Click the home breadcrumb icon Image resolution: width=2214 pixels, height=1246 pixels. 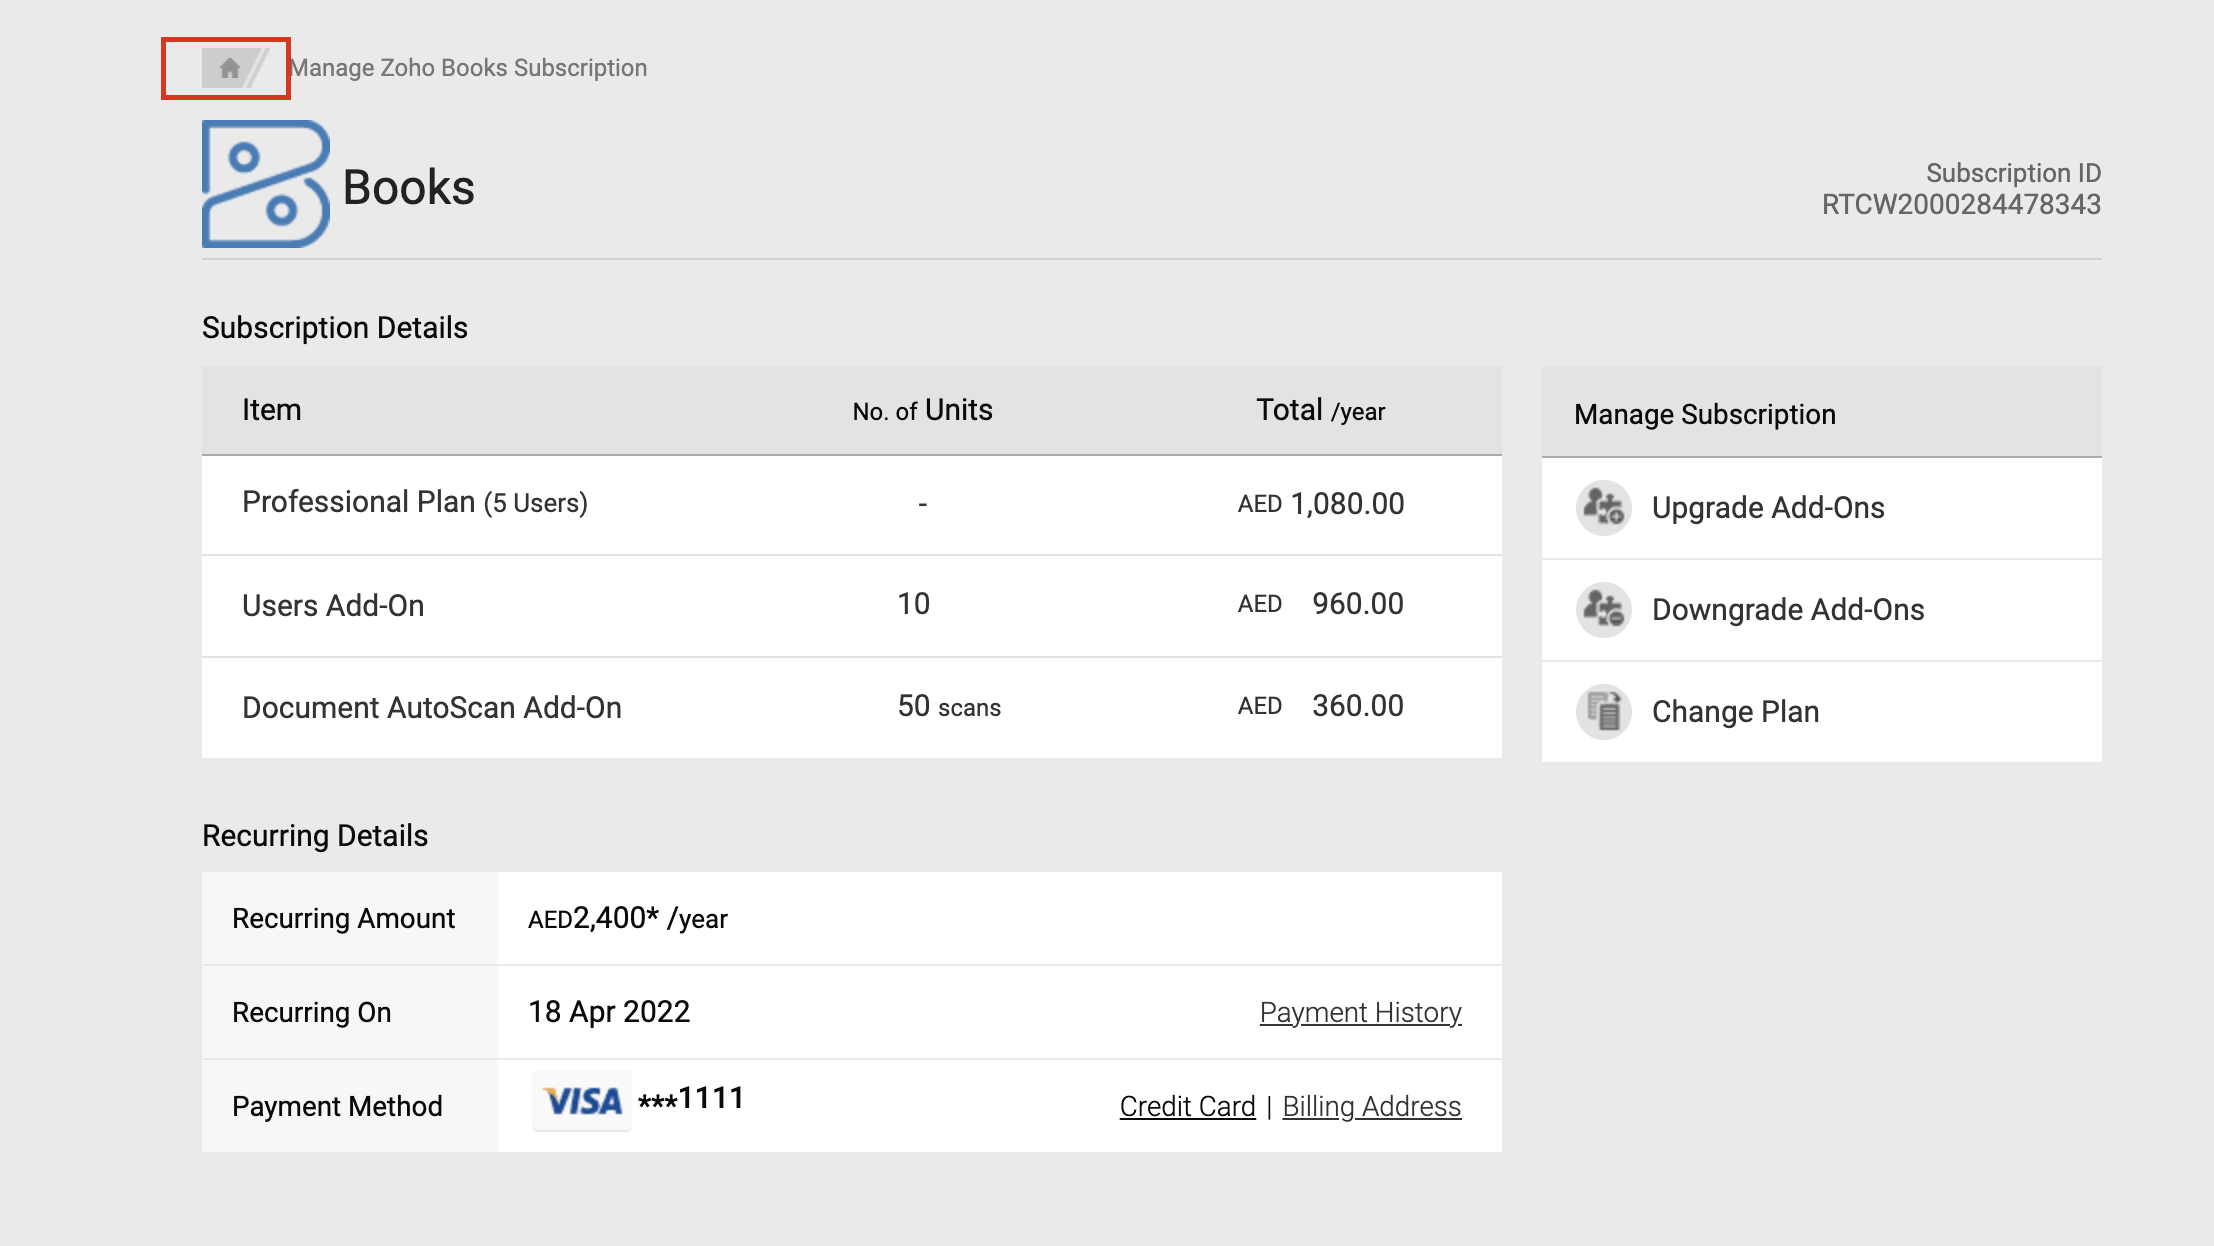tap(229, 68)
